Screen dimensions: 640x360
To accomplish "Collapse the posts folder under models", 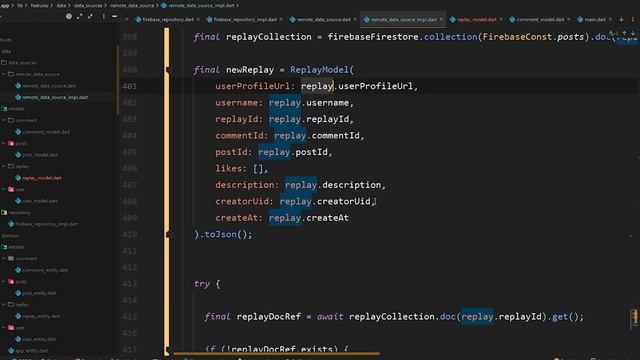I will click(4, 144).
